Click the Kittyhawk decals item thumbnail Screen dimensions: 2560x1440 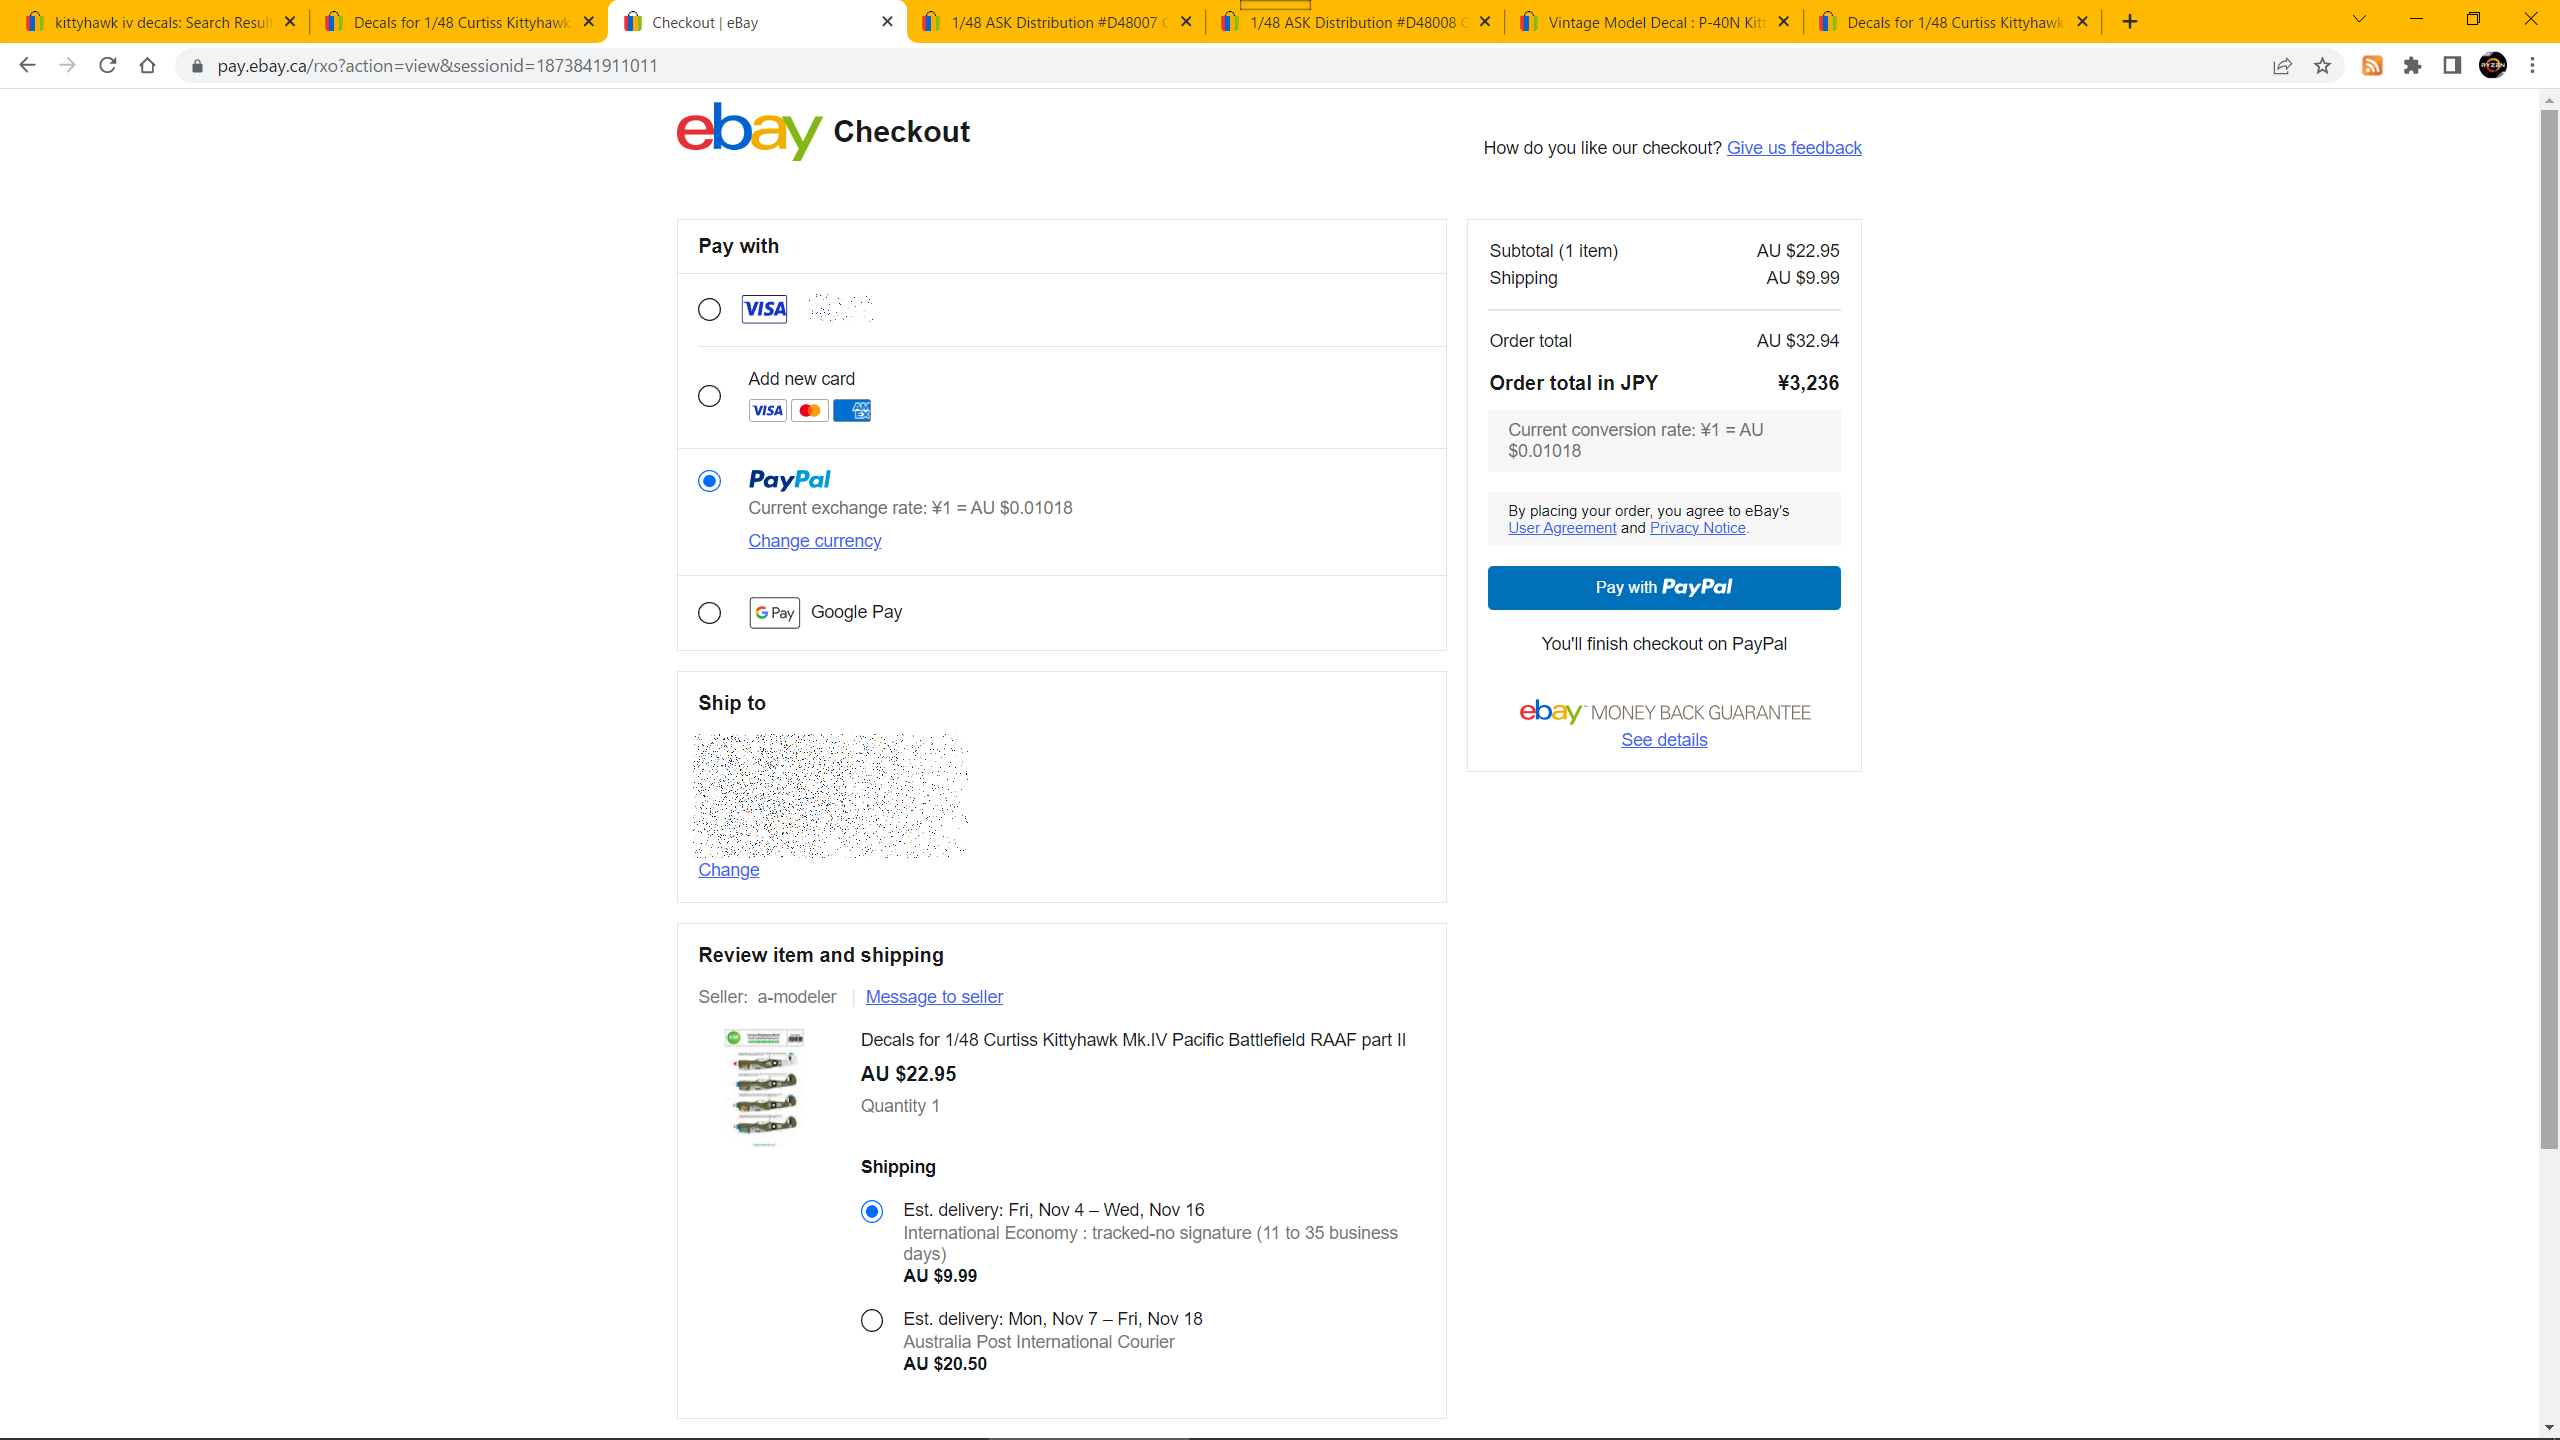[x=765, y=1087]
